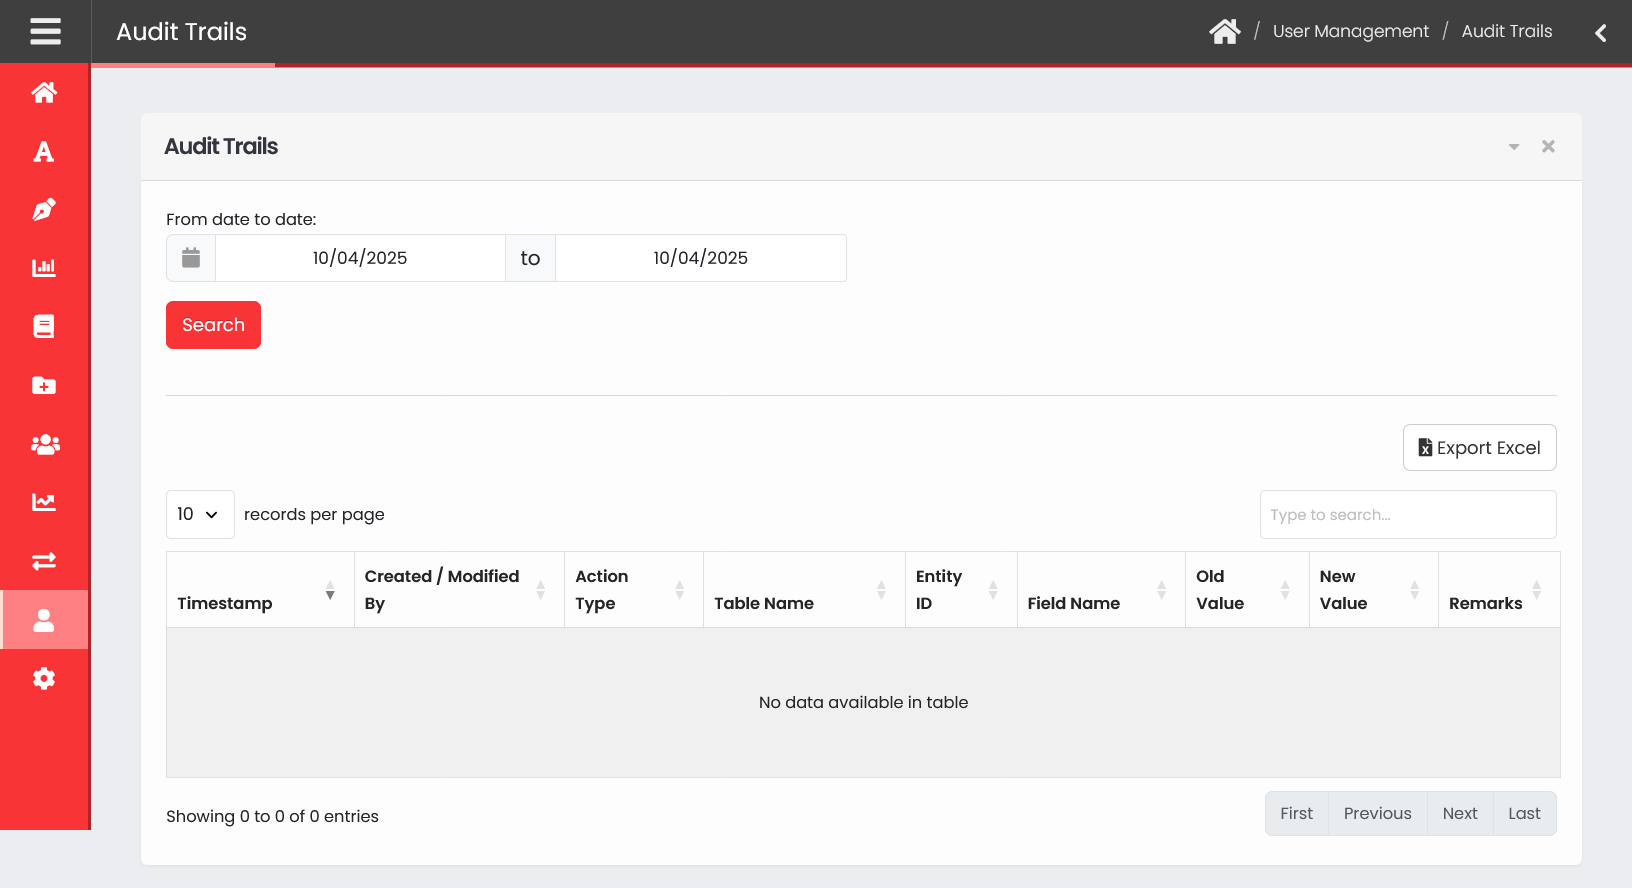Click 'No data available in table' text
The image size is (1632, 888).
pos(863,702)
